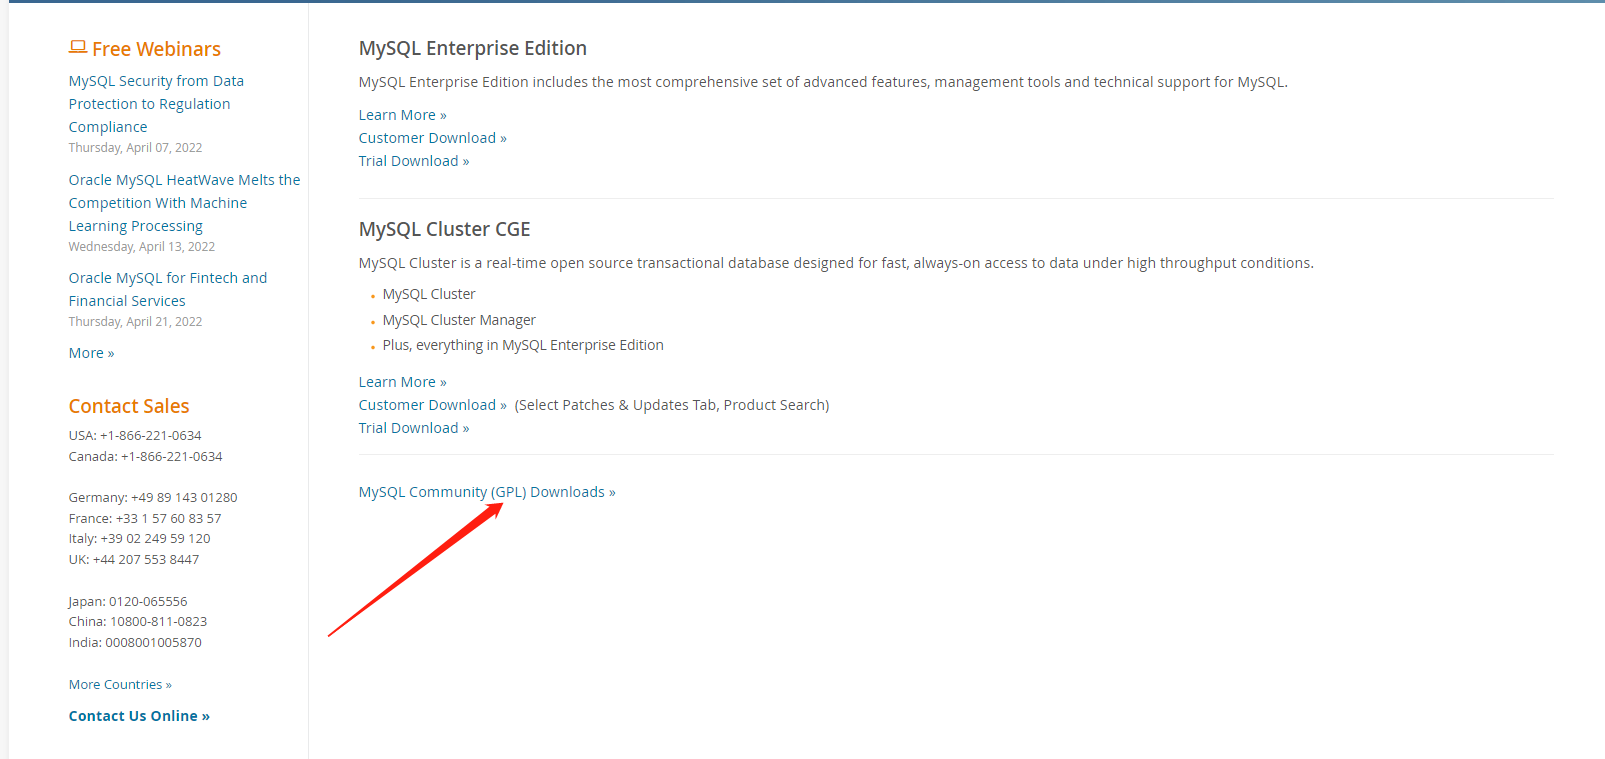
Task: Click the MySQL Enterprise Edition heading
Action: pyautogui.click(x=473, y=48)
